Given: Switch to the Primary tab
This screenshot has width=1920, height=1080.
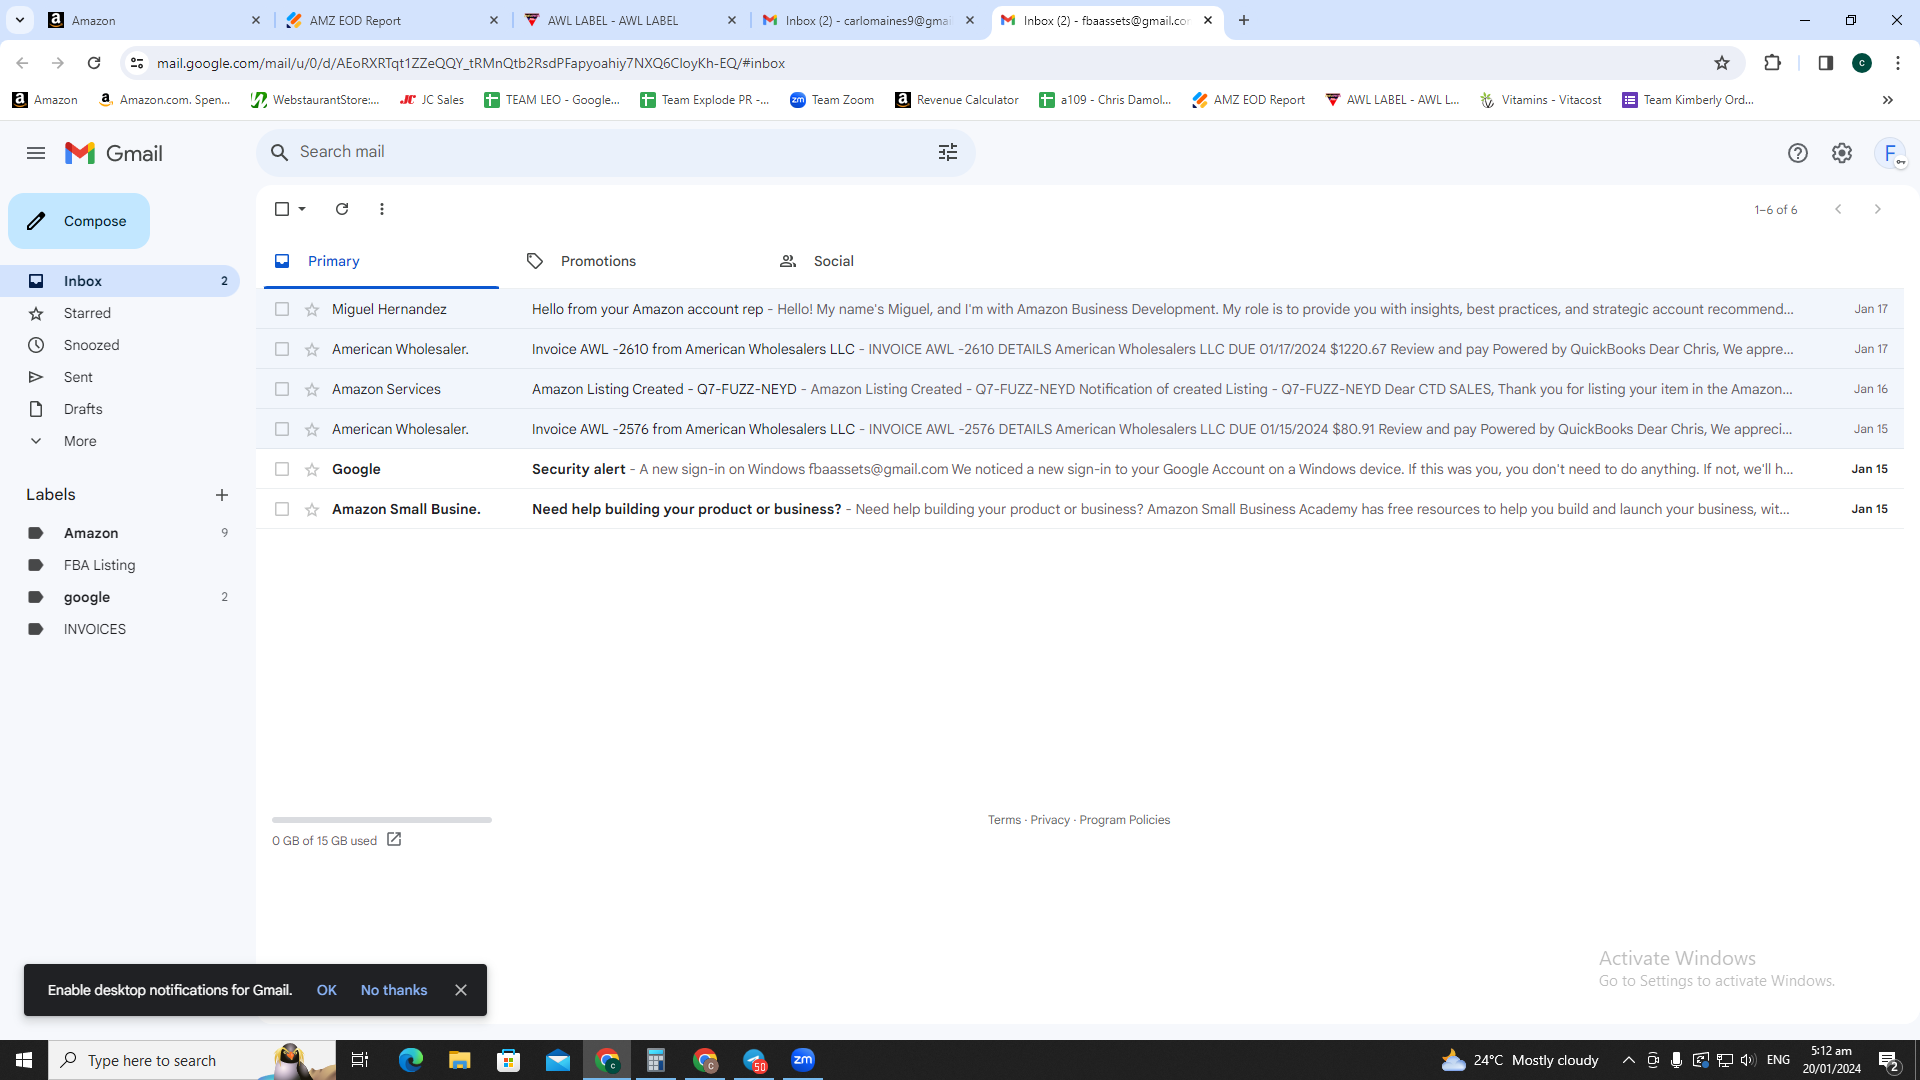Looking at the screenshot, I should tap(381, 261).
